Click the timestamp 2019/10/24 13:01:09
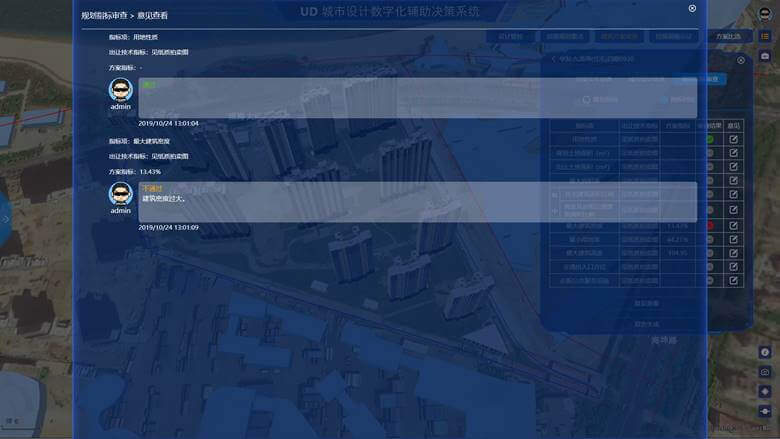The width and height of the screenshot is (780, 439). pyautogui.click(x=168, y=227)
